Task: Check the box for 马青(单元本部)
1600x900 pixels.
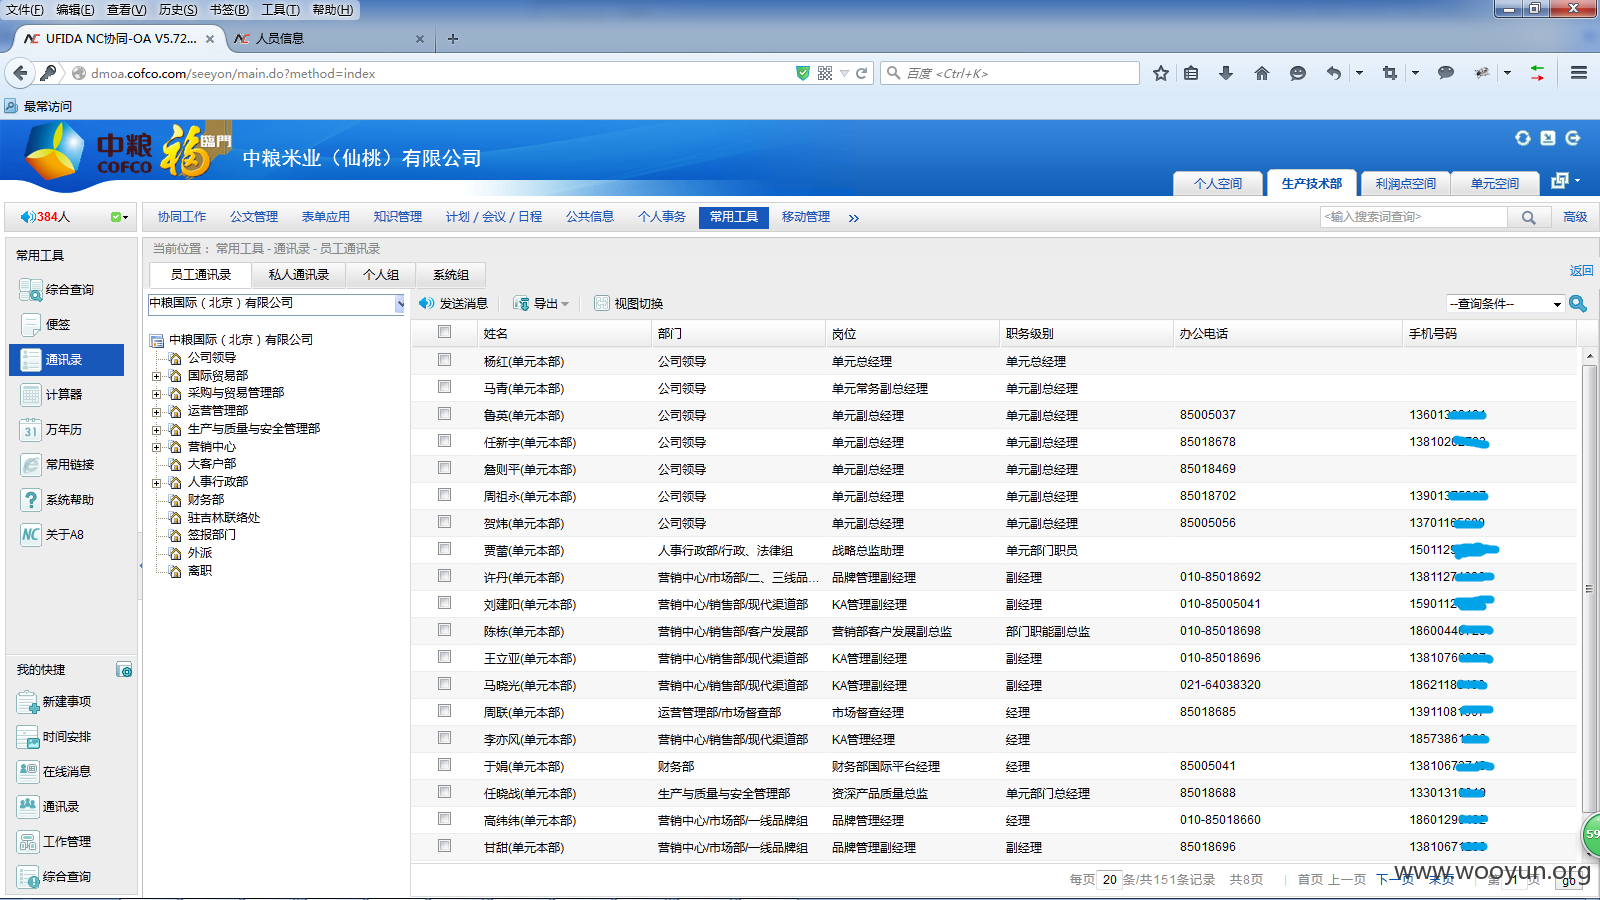Action: click(444, 387)
